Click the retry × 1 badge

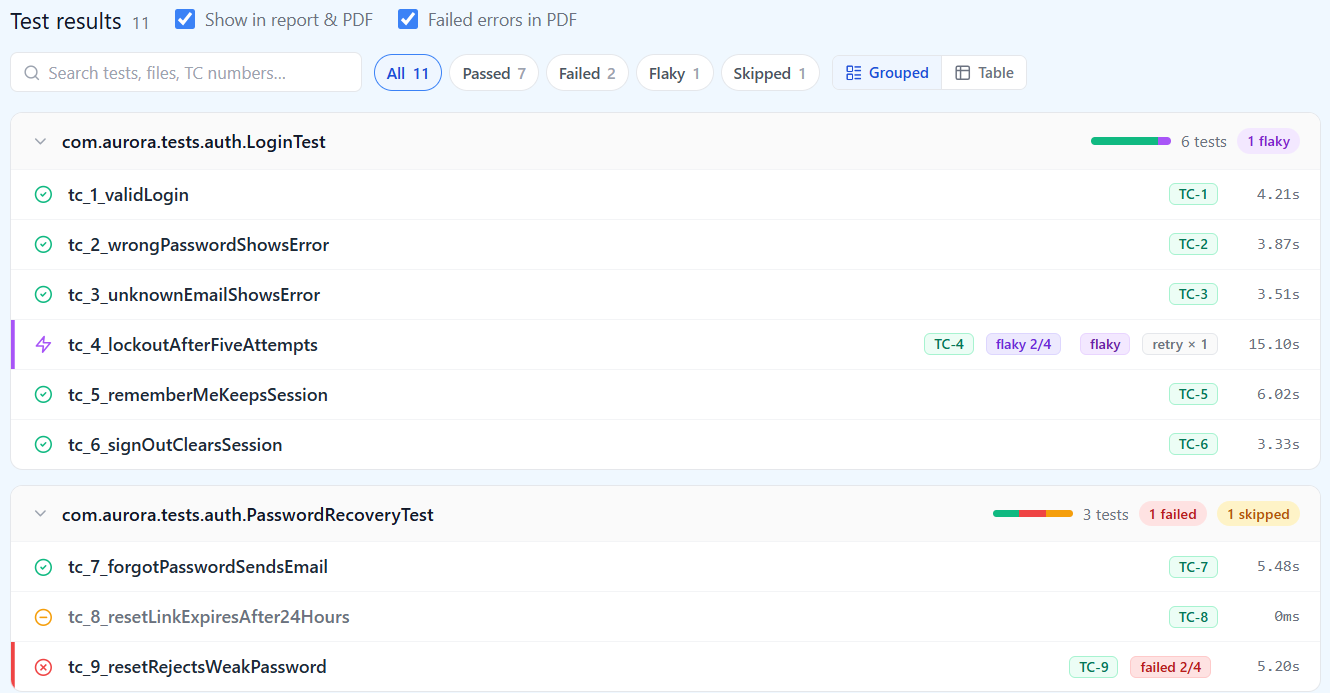(x=1180, y=345)
